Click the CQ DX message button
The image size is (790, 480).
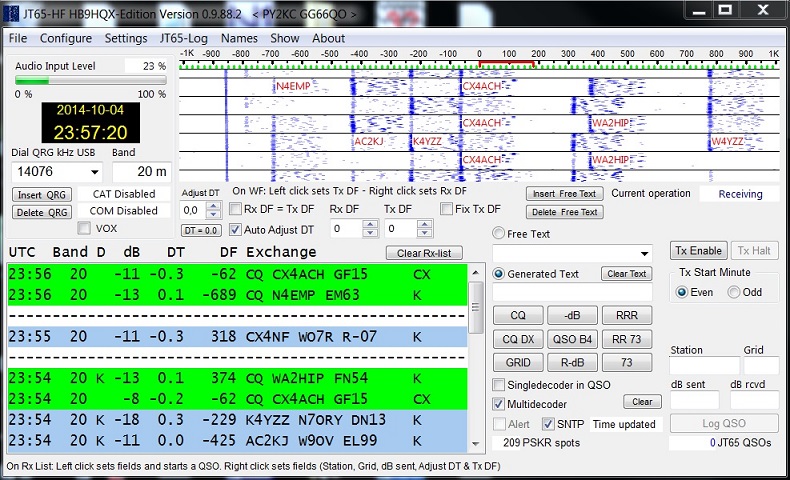pos(518,339)
